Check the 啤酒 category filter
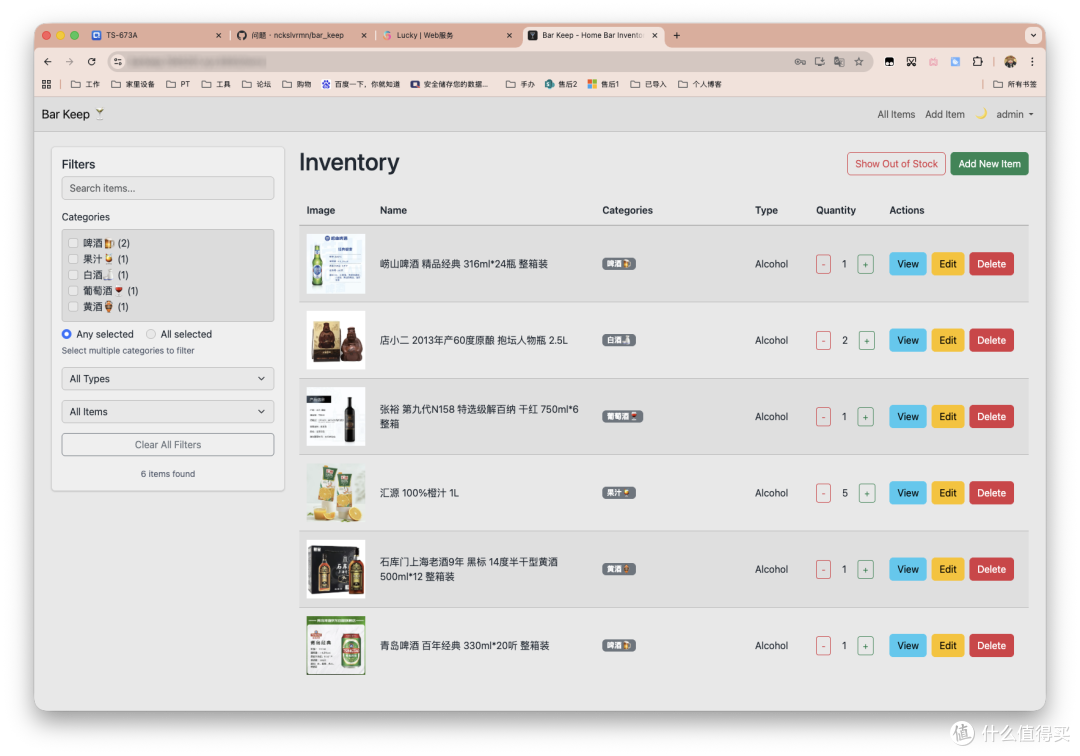Viewport: 1080px width, 756px height. [73, 243]
